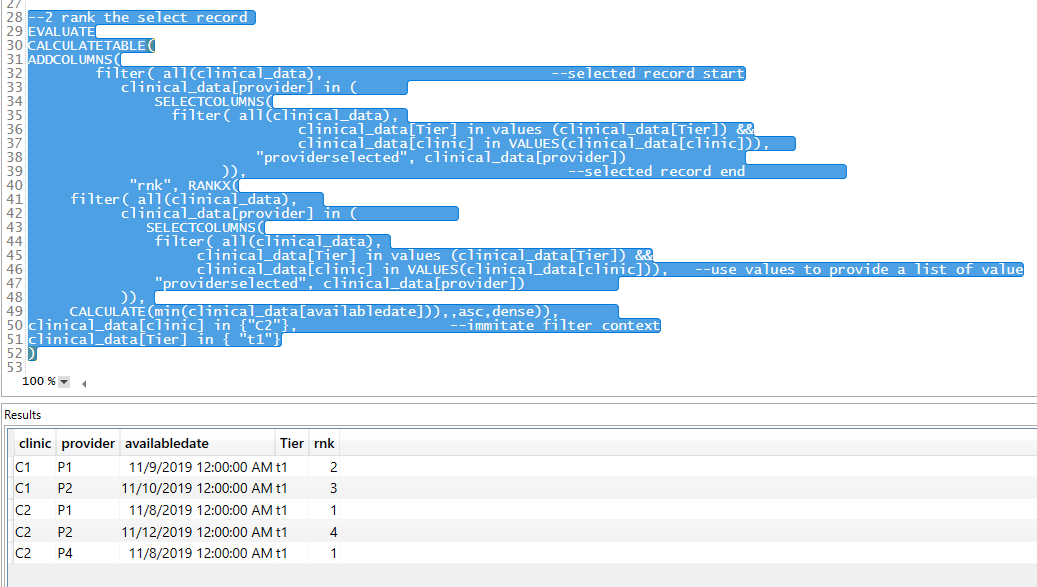
Task: Click cell 11/12/2019 12:00:00 AM
Action: [x=197, y=532]
